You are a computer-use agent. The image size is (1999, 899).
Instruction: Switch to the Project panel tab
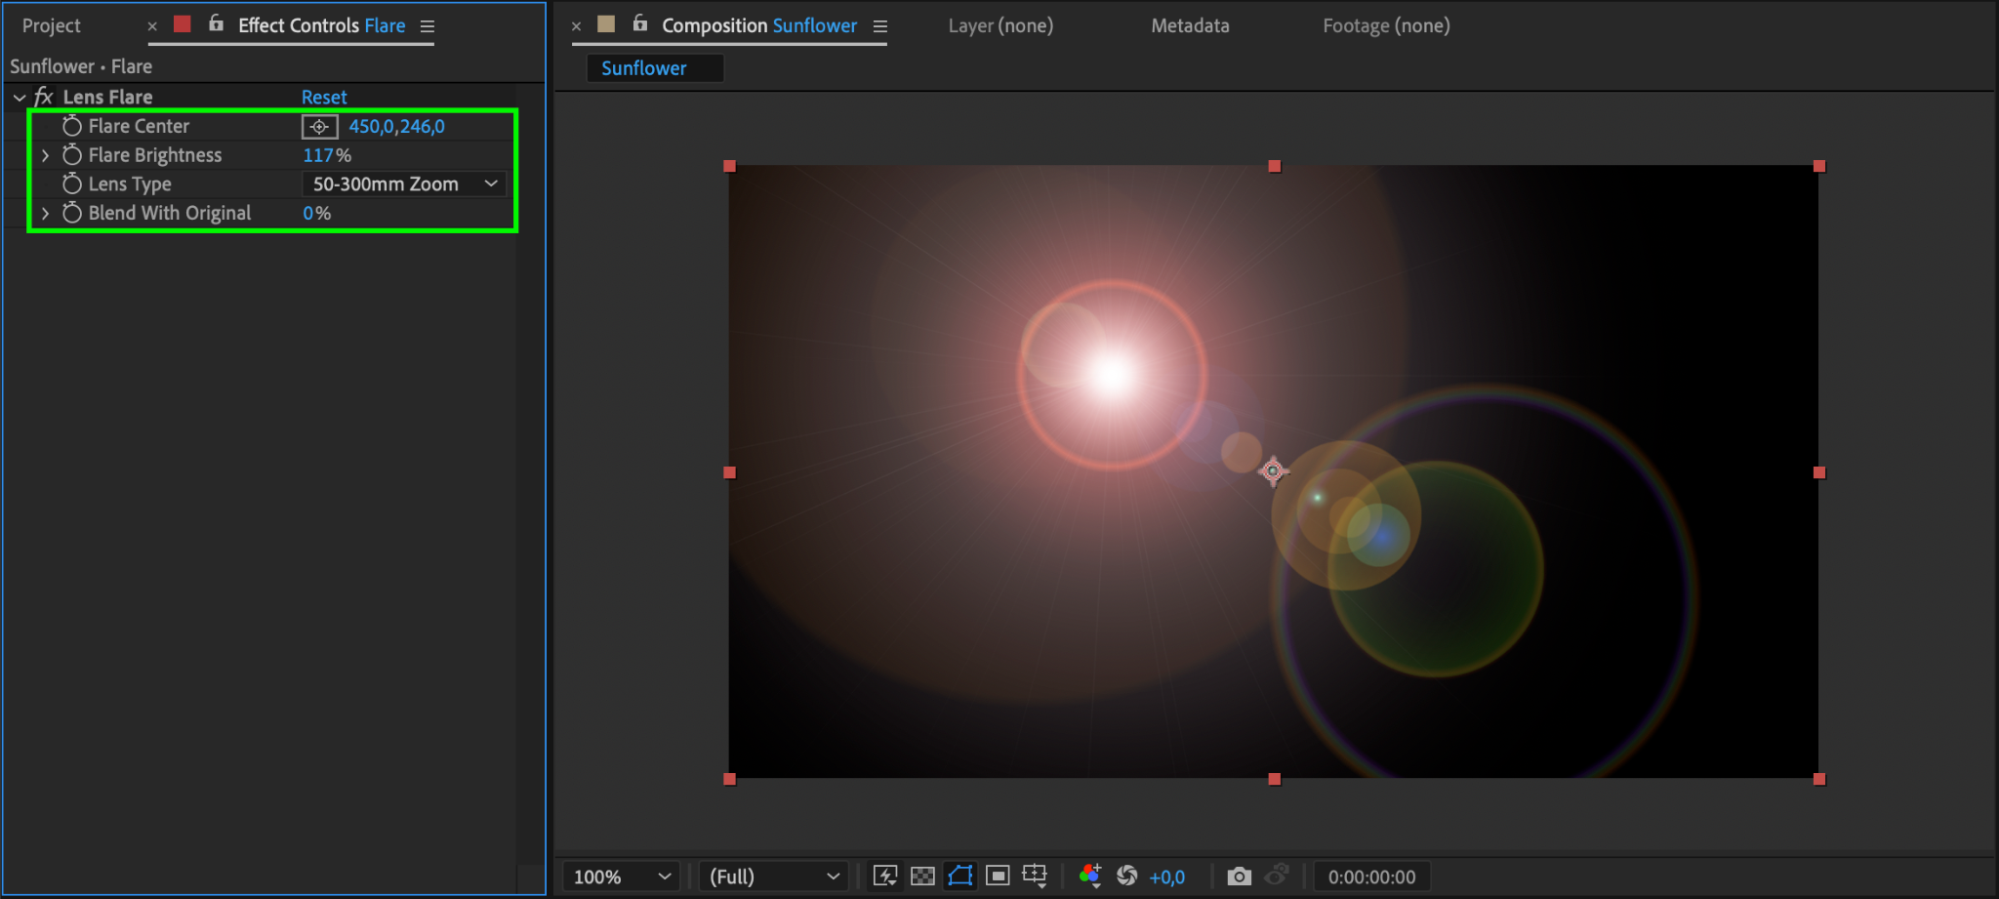pyautogui.click(x=51, y=26)
